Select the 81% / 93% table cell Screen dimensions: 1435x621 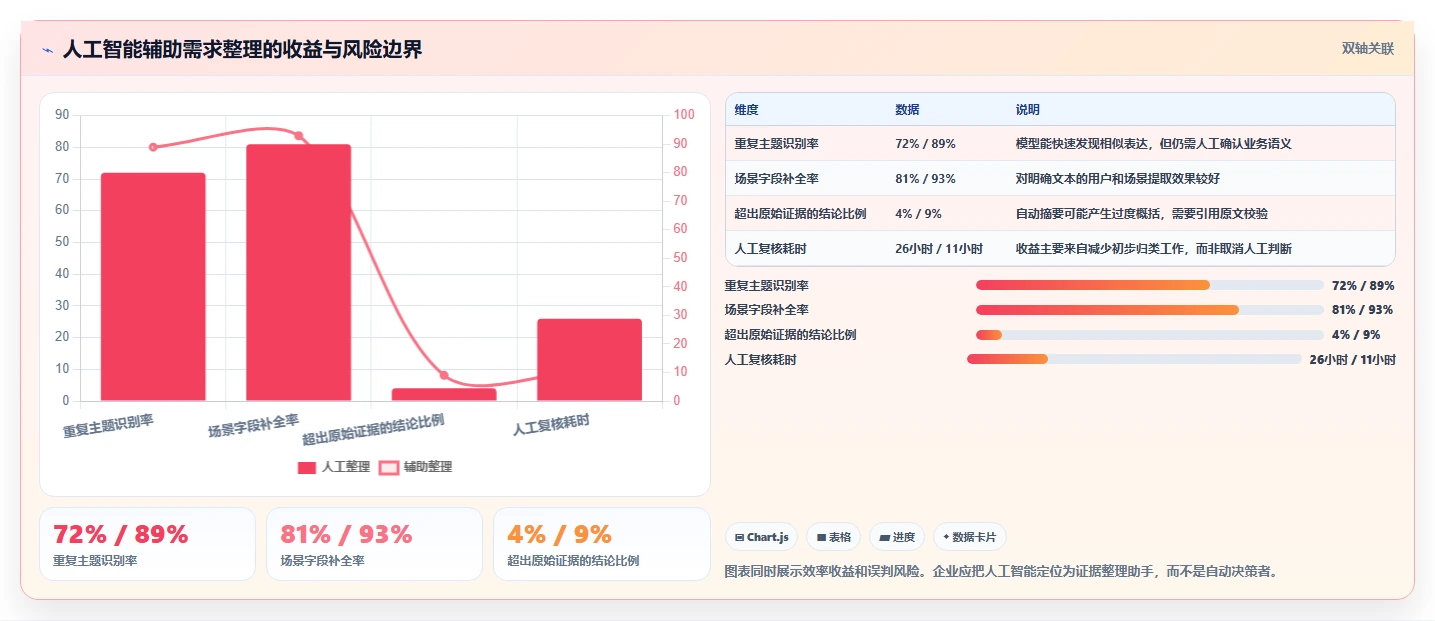[x=925, y=179]
